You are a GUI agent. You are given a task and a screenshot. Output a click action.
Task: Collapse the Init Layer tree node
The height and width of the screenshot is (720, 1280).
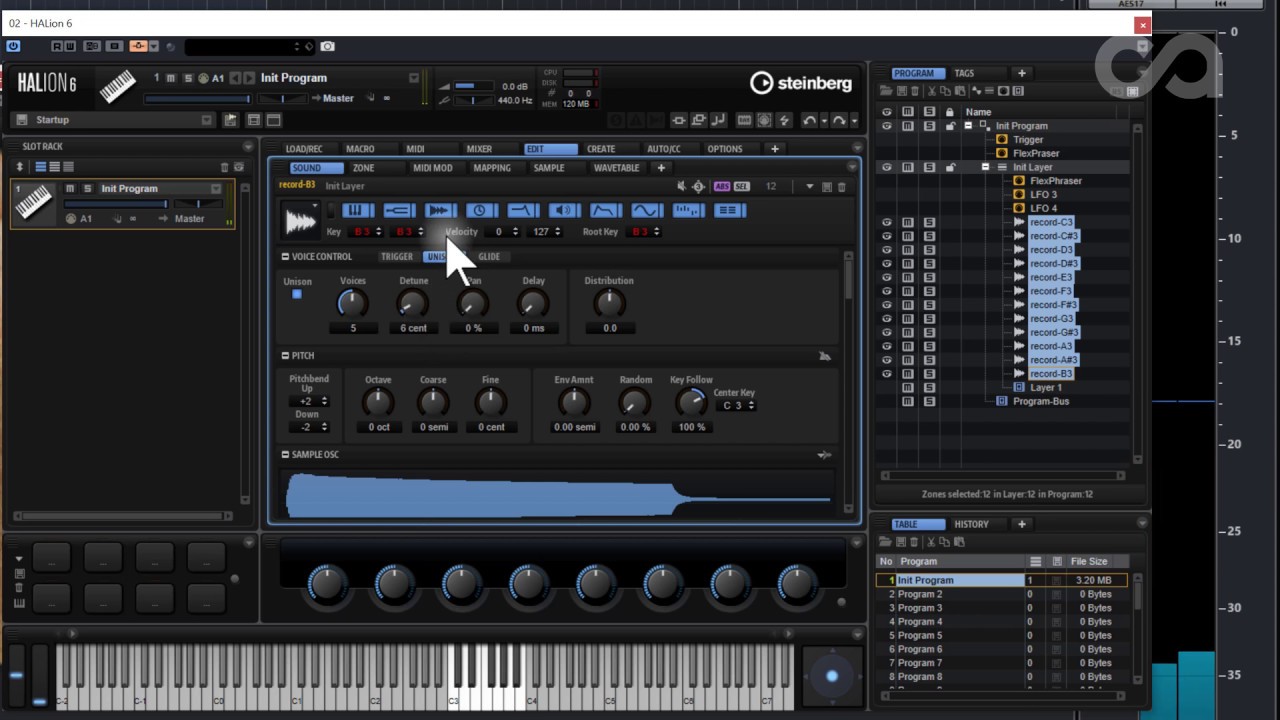coord(984,167)
